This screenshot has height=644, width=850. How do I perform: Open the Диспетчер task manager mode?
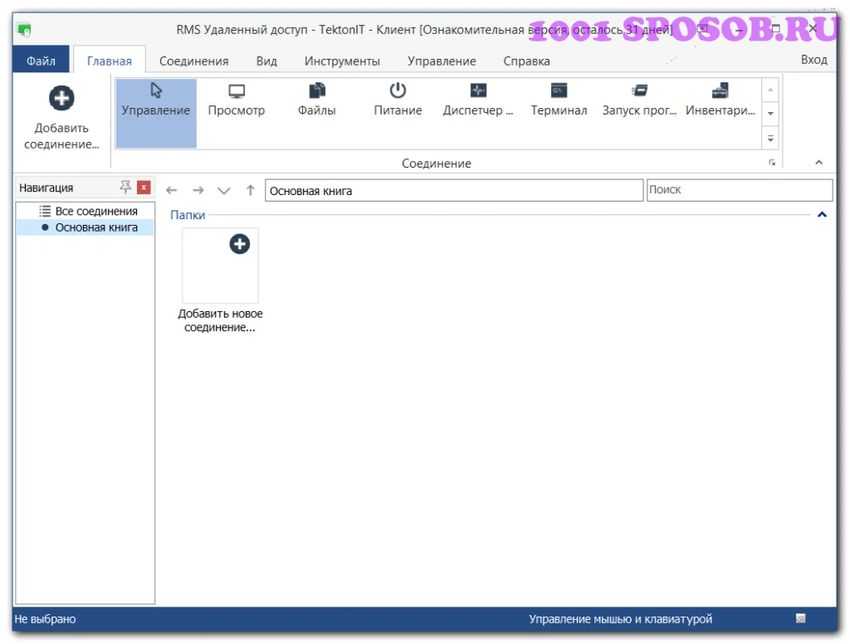[x=478, y=101]
